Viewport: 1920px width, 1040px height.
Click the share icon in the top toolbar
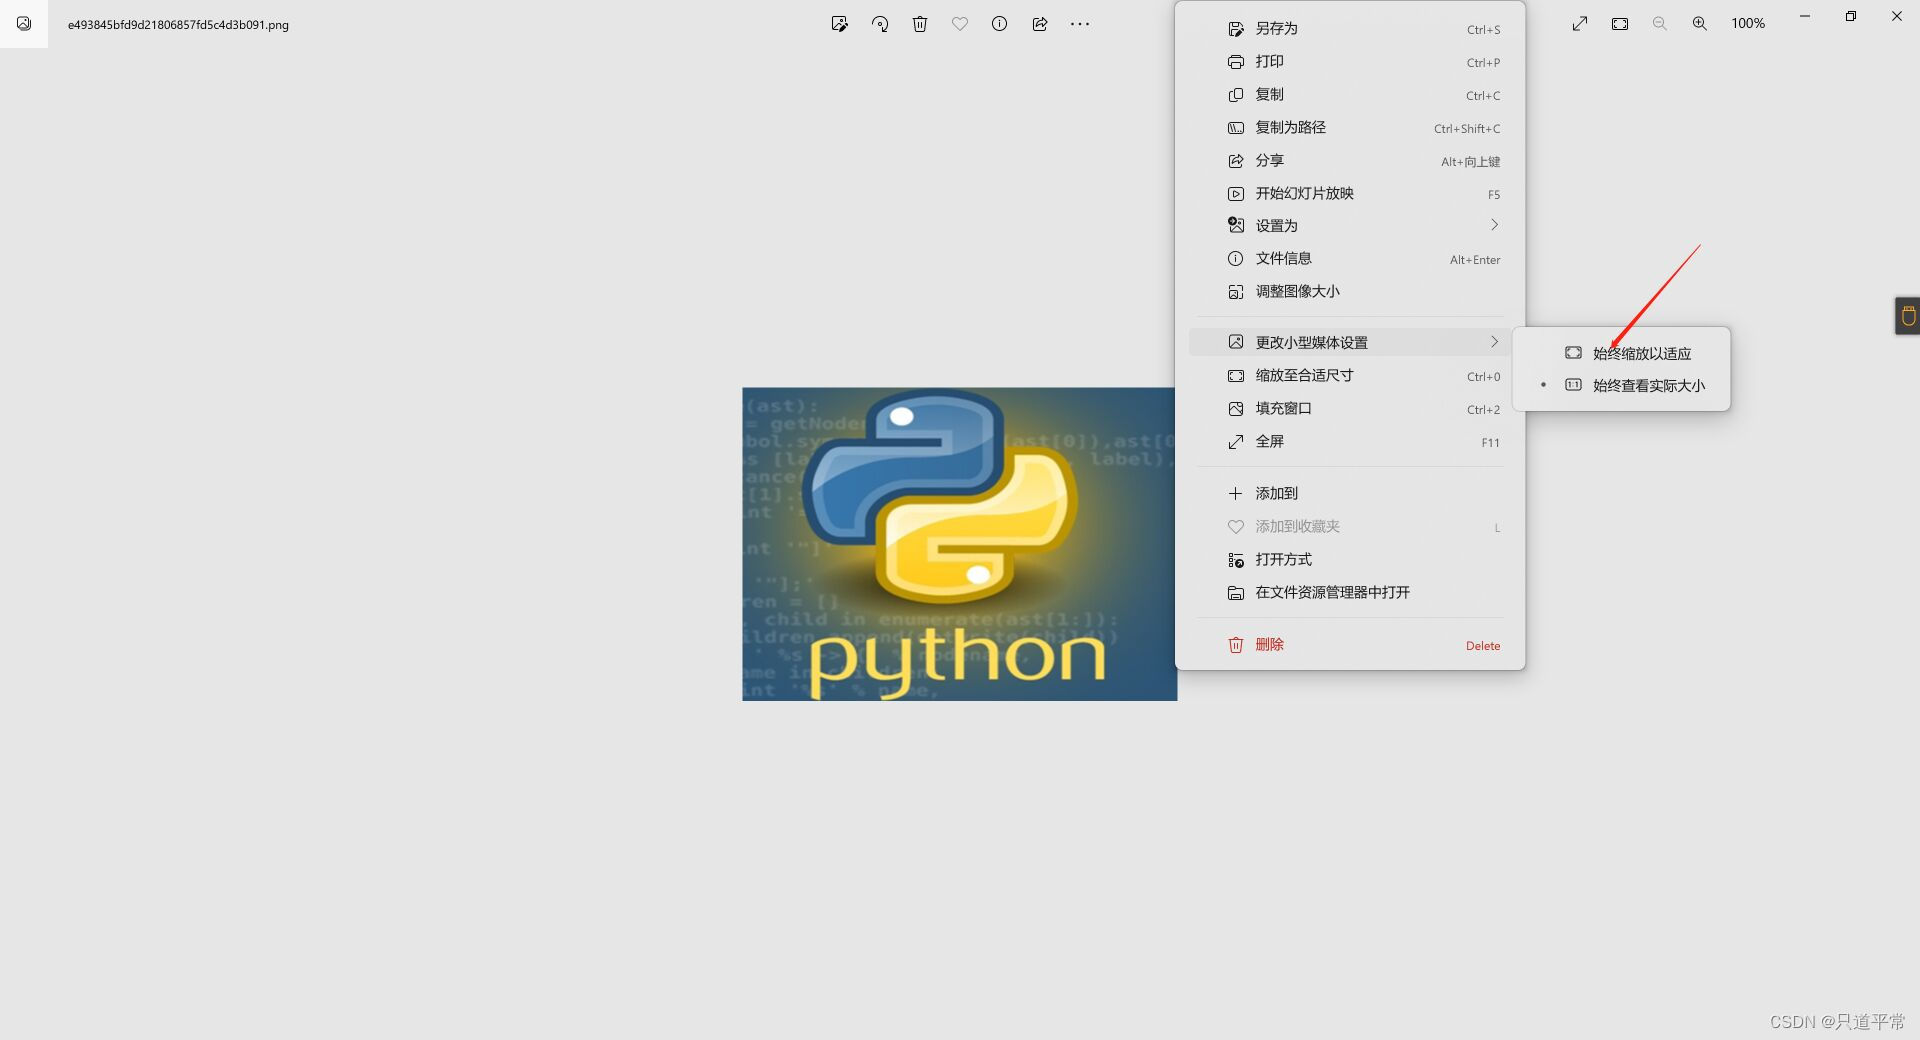tap(1040, 24)
